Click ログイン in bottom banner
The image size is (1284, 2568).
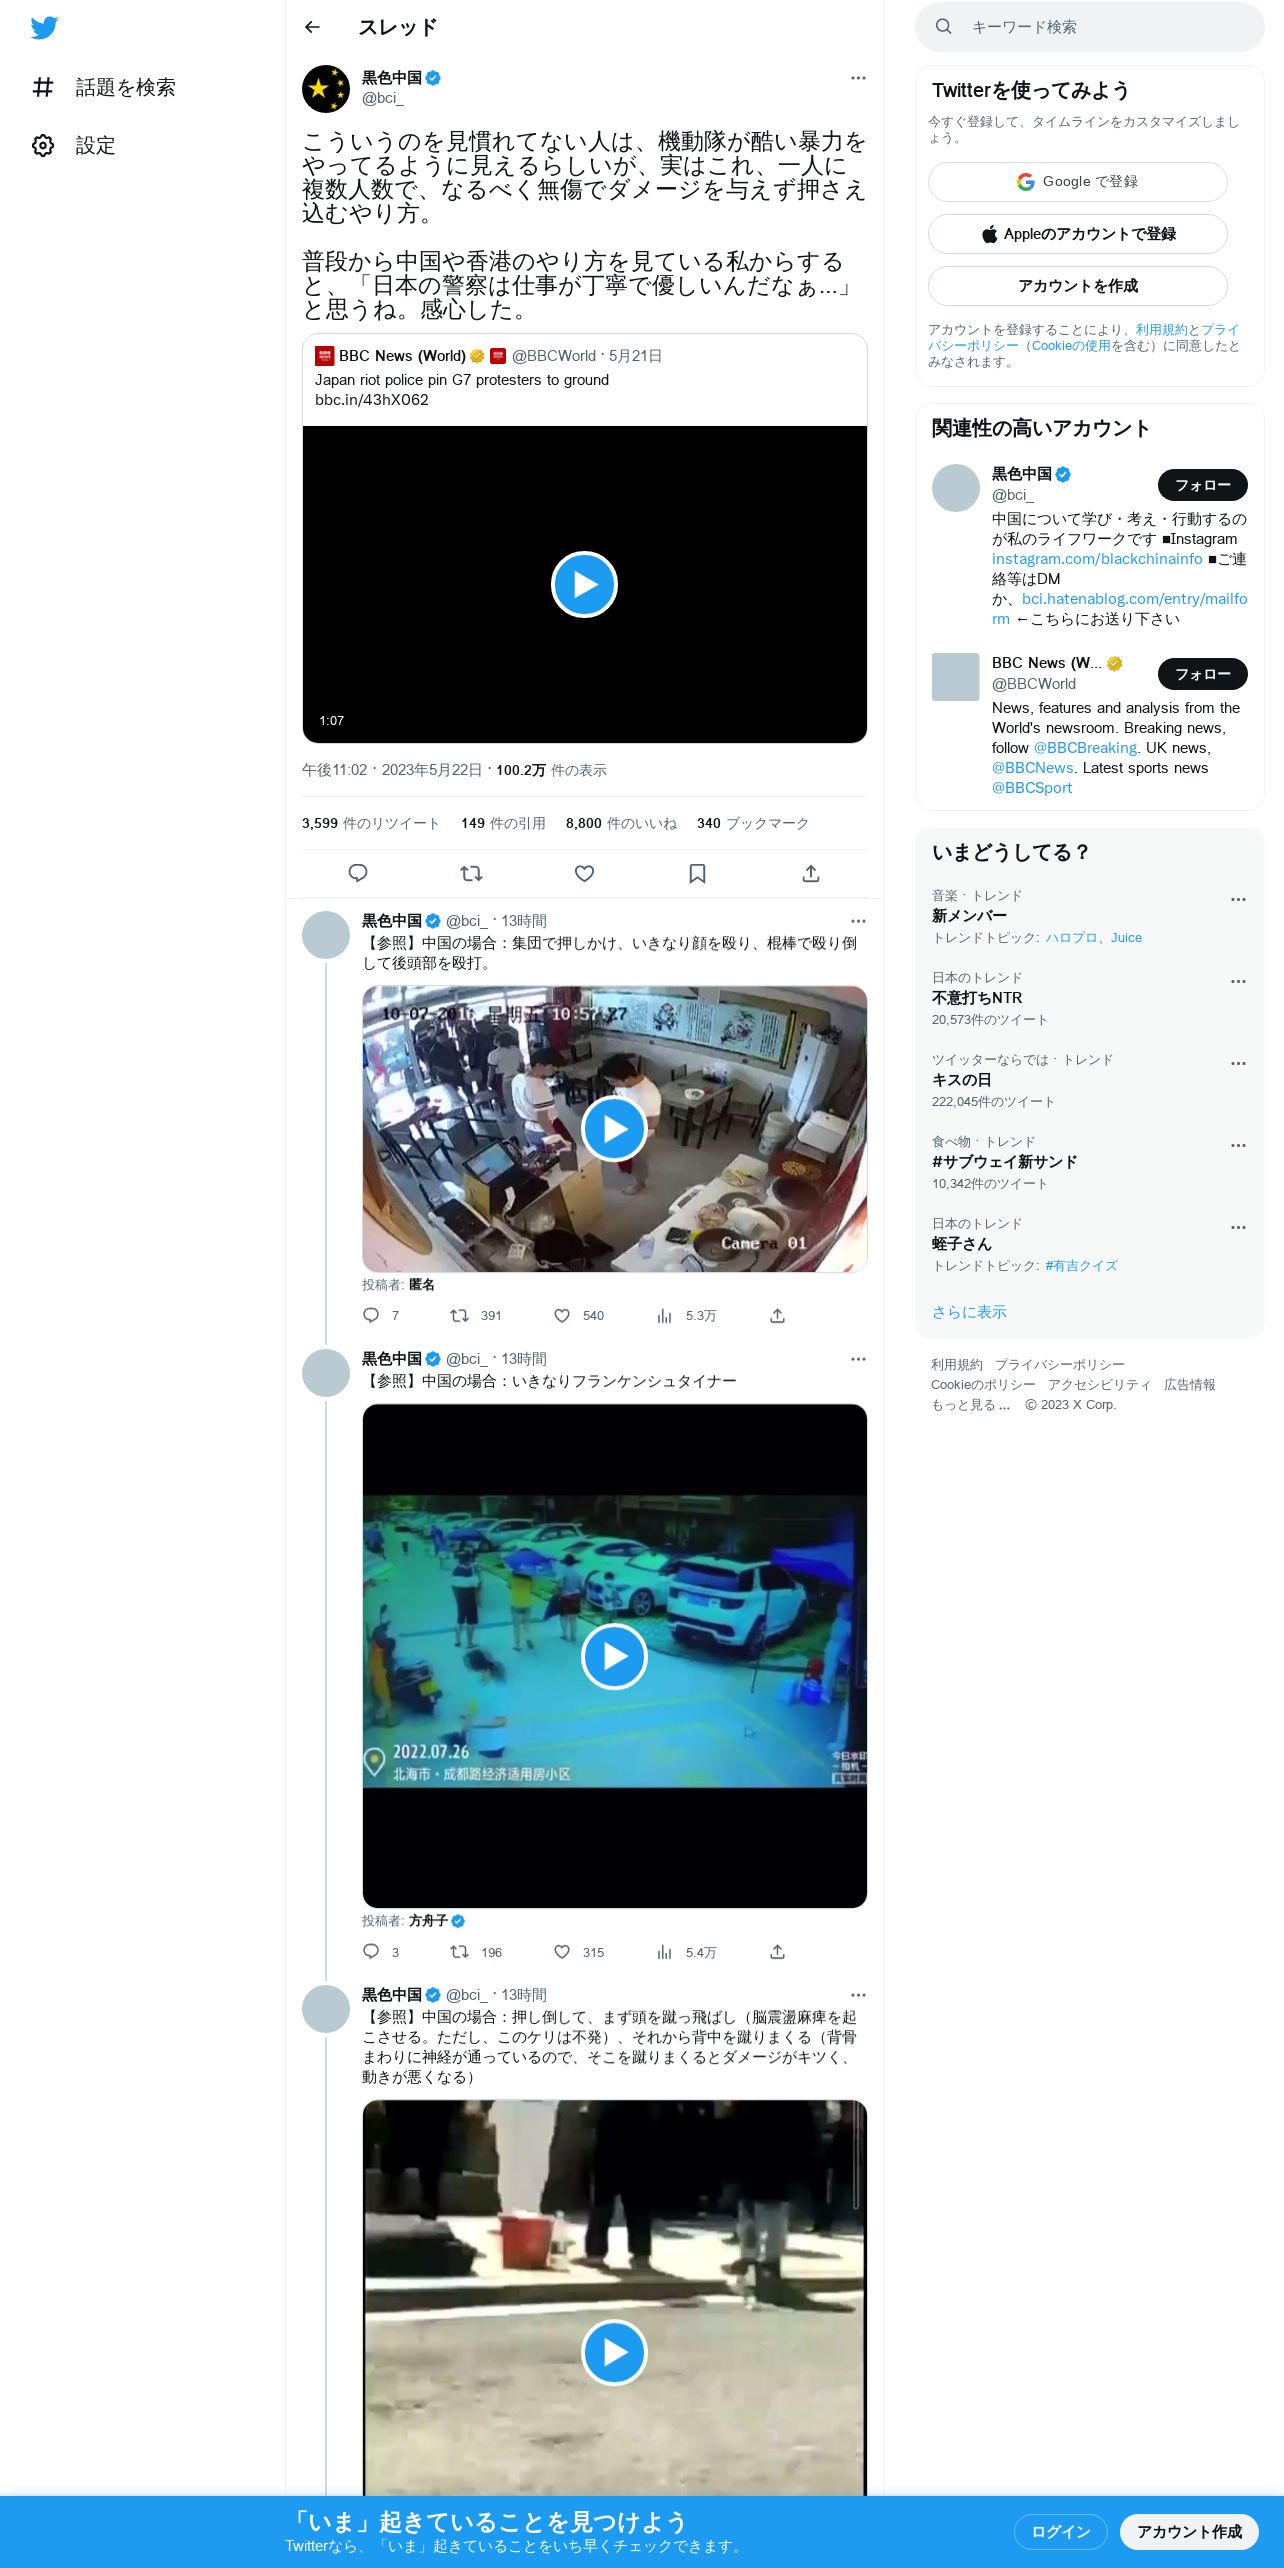point(1060,2531)
